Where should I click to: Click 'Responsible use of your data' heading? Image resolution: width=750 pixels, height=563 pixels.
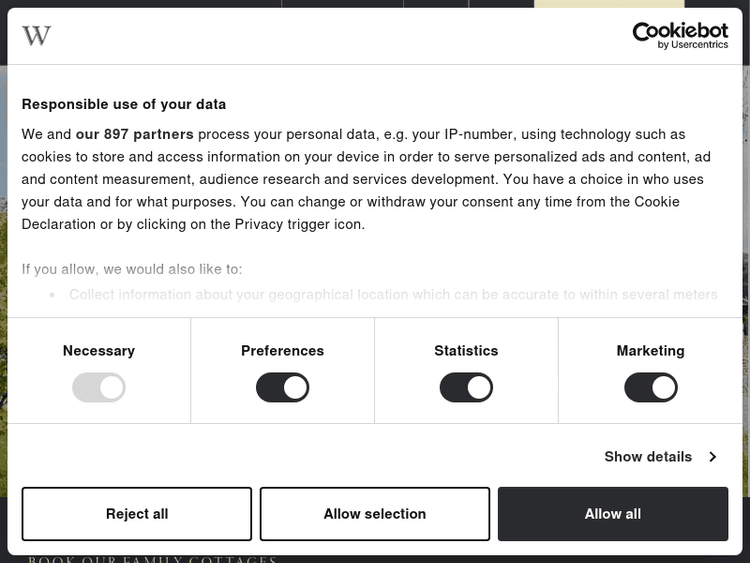pos(124,104)
